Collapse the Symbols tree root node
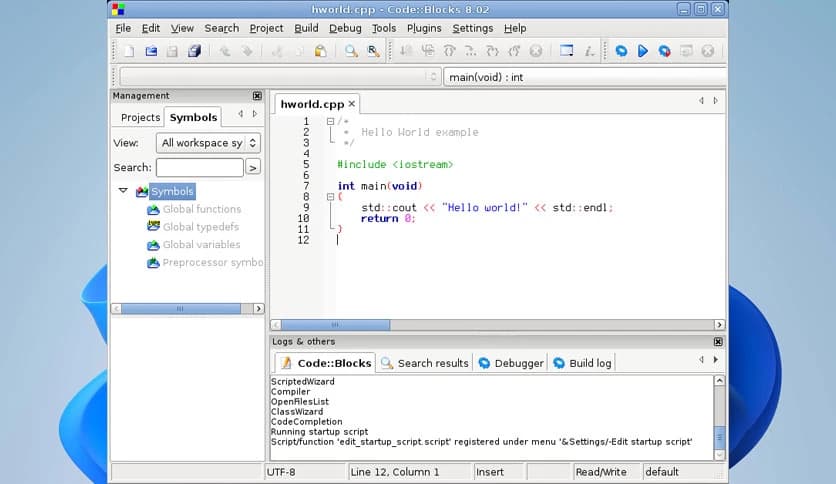 (123, 190)
